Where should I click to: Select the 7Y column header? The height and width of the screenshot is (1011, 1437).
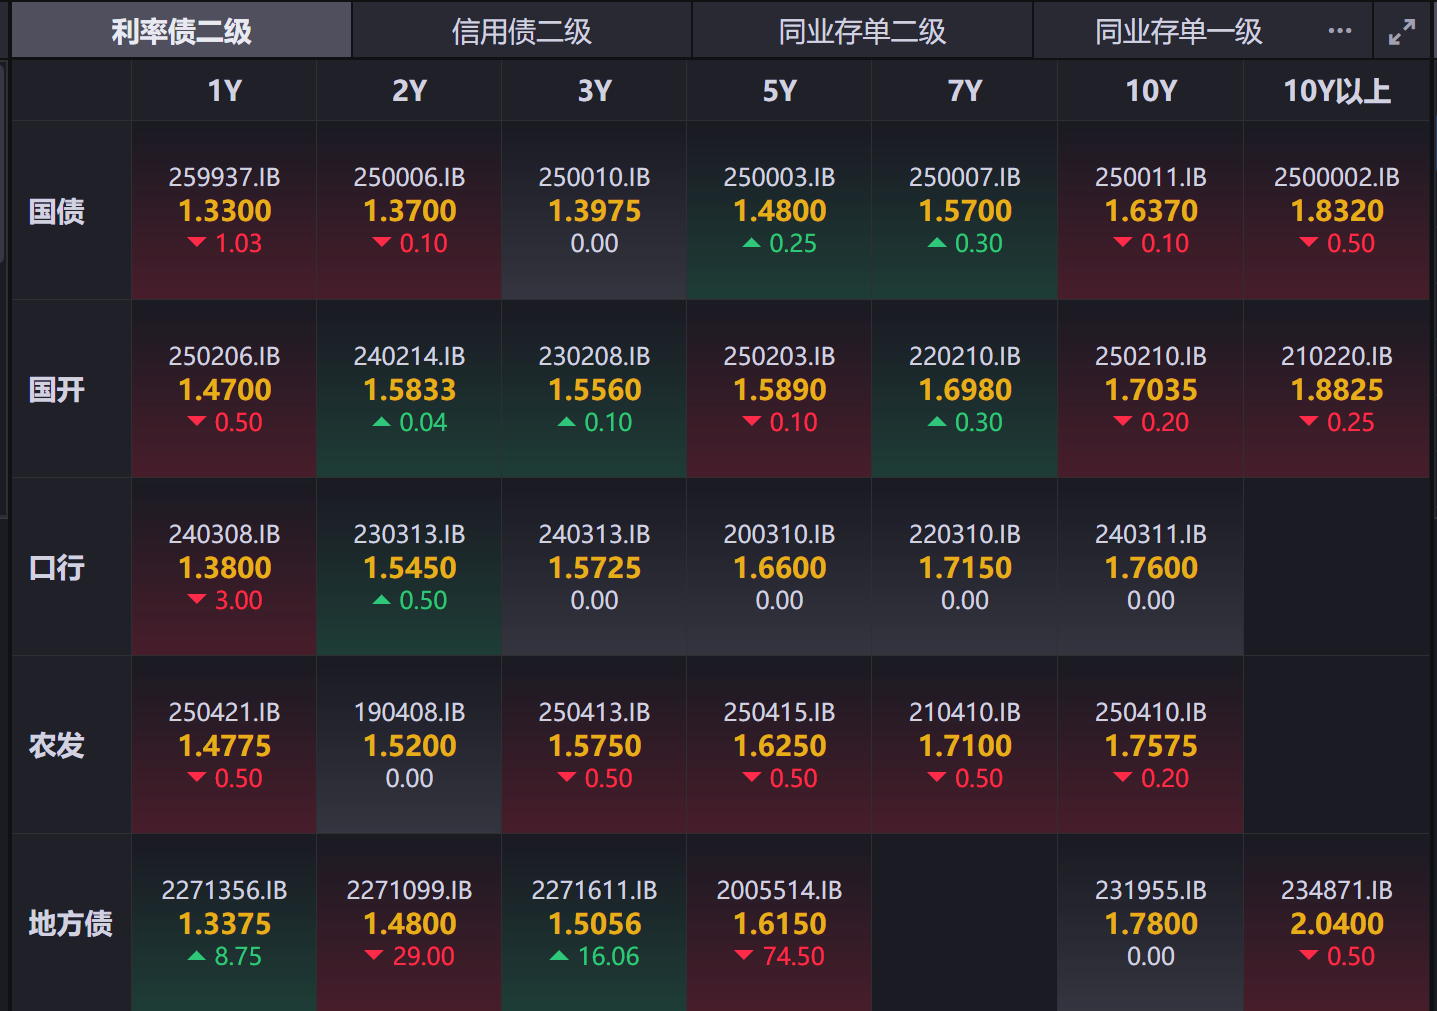point(964,90)
